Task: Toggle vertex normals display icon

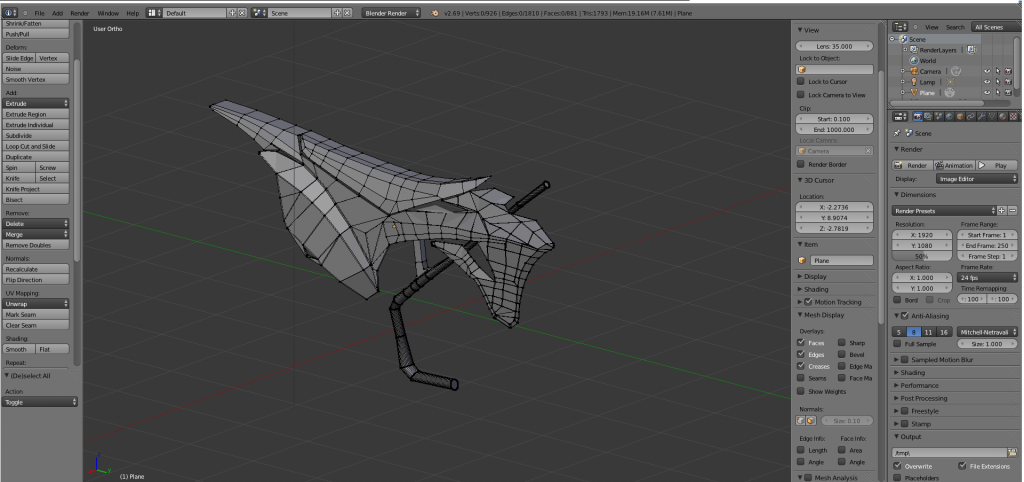Action: [801, 421]
